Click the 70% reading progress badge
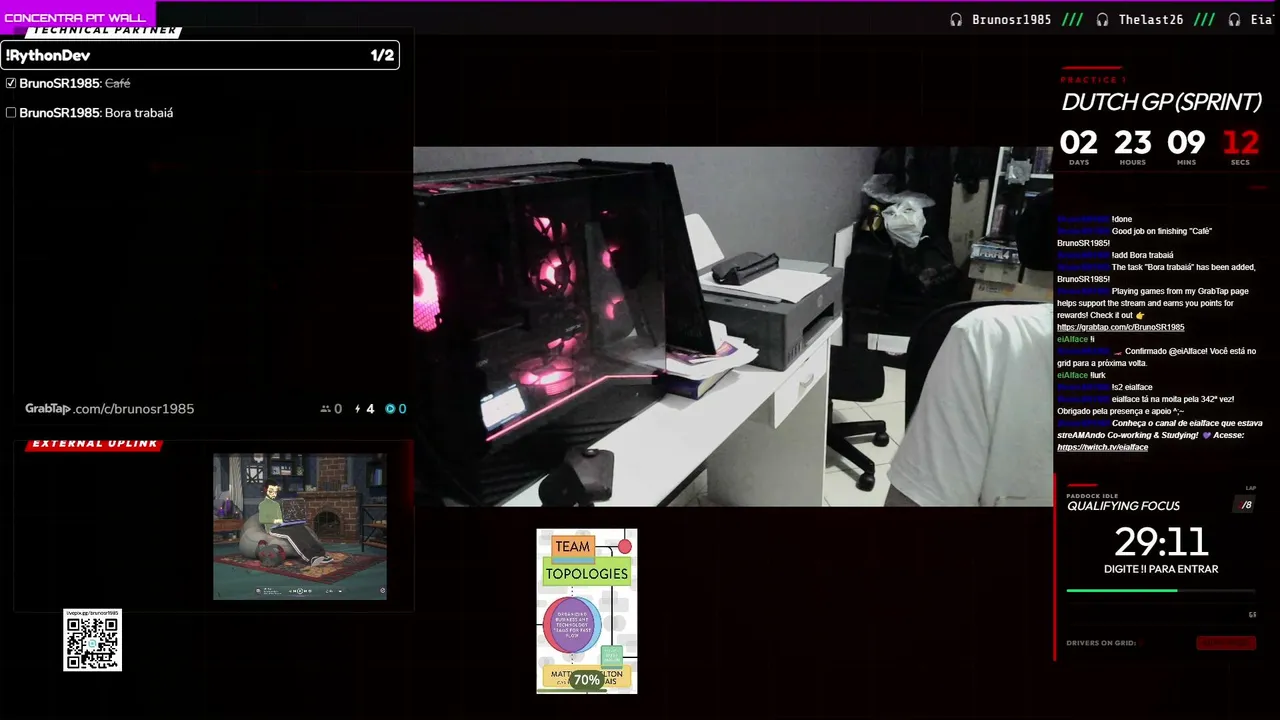 (x=587, y=680)
